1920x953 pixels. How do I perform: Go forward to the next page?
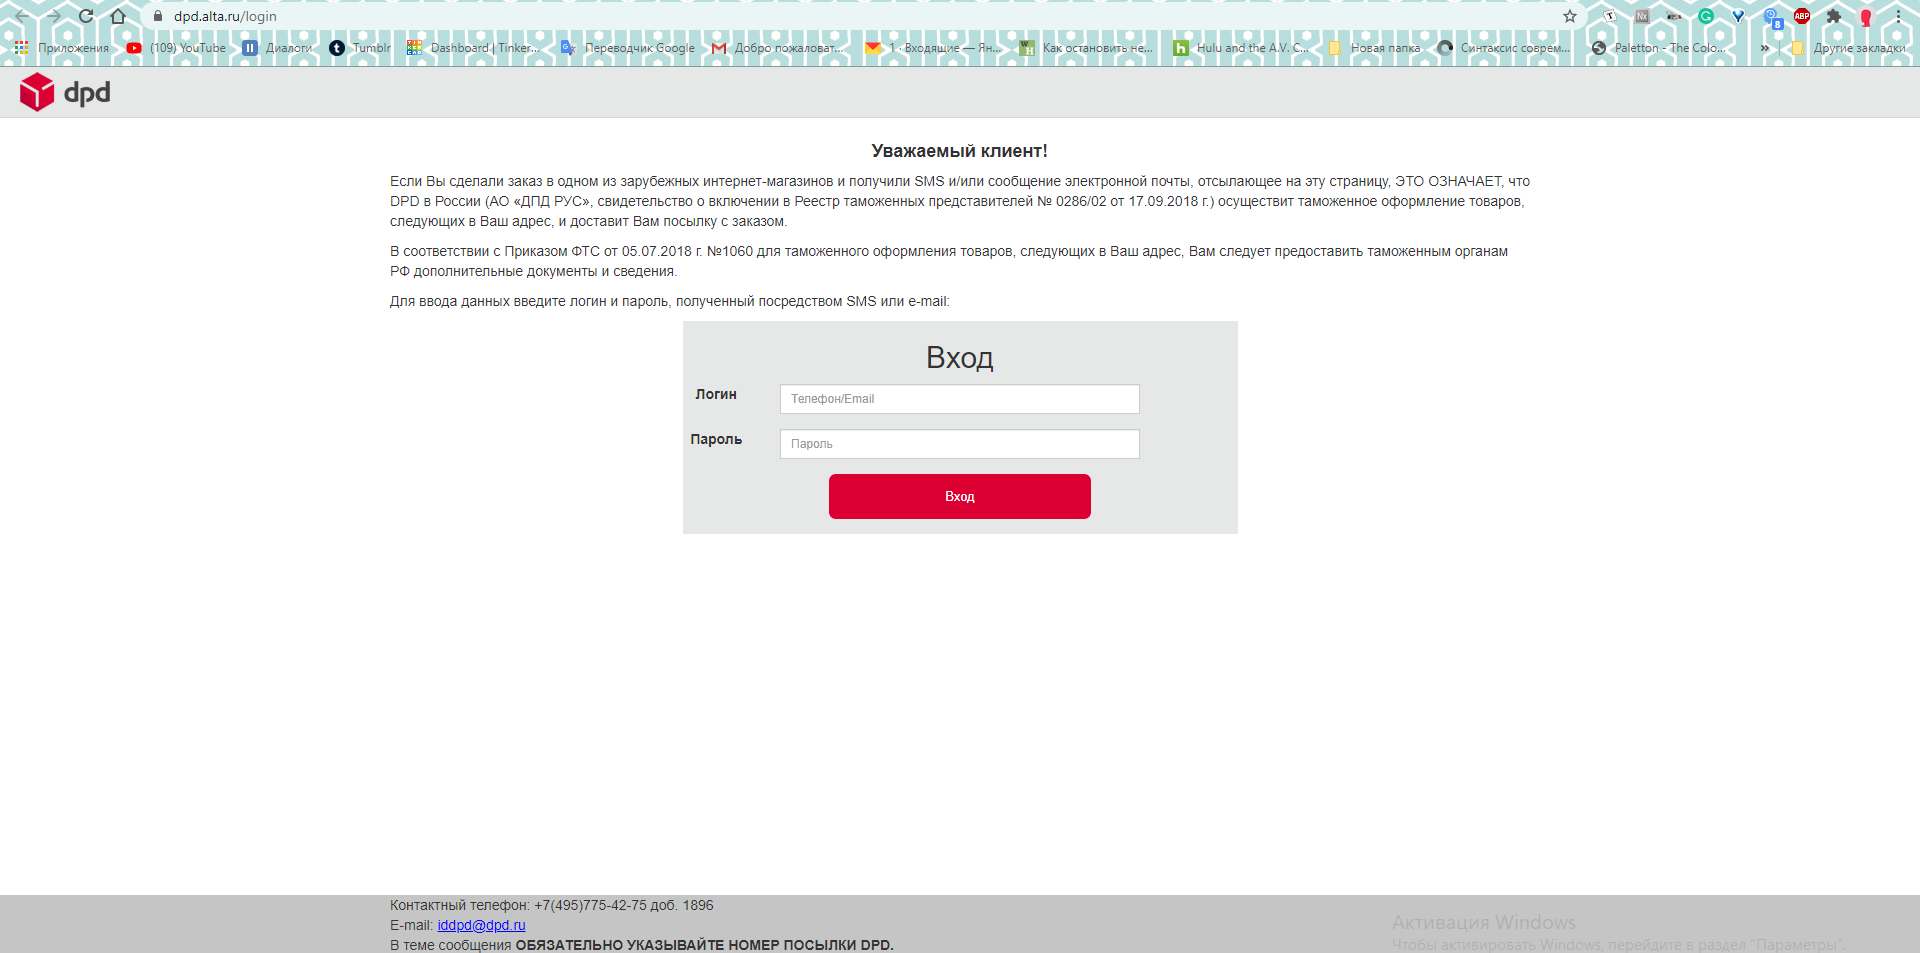pos(54,16)
